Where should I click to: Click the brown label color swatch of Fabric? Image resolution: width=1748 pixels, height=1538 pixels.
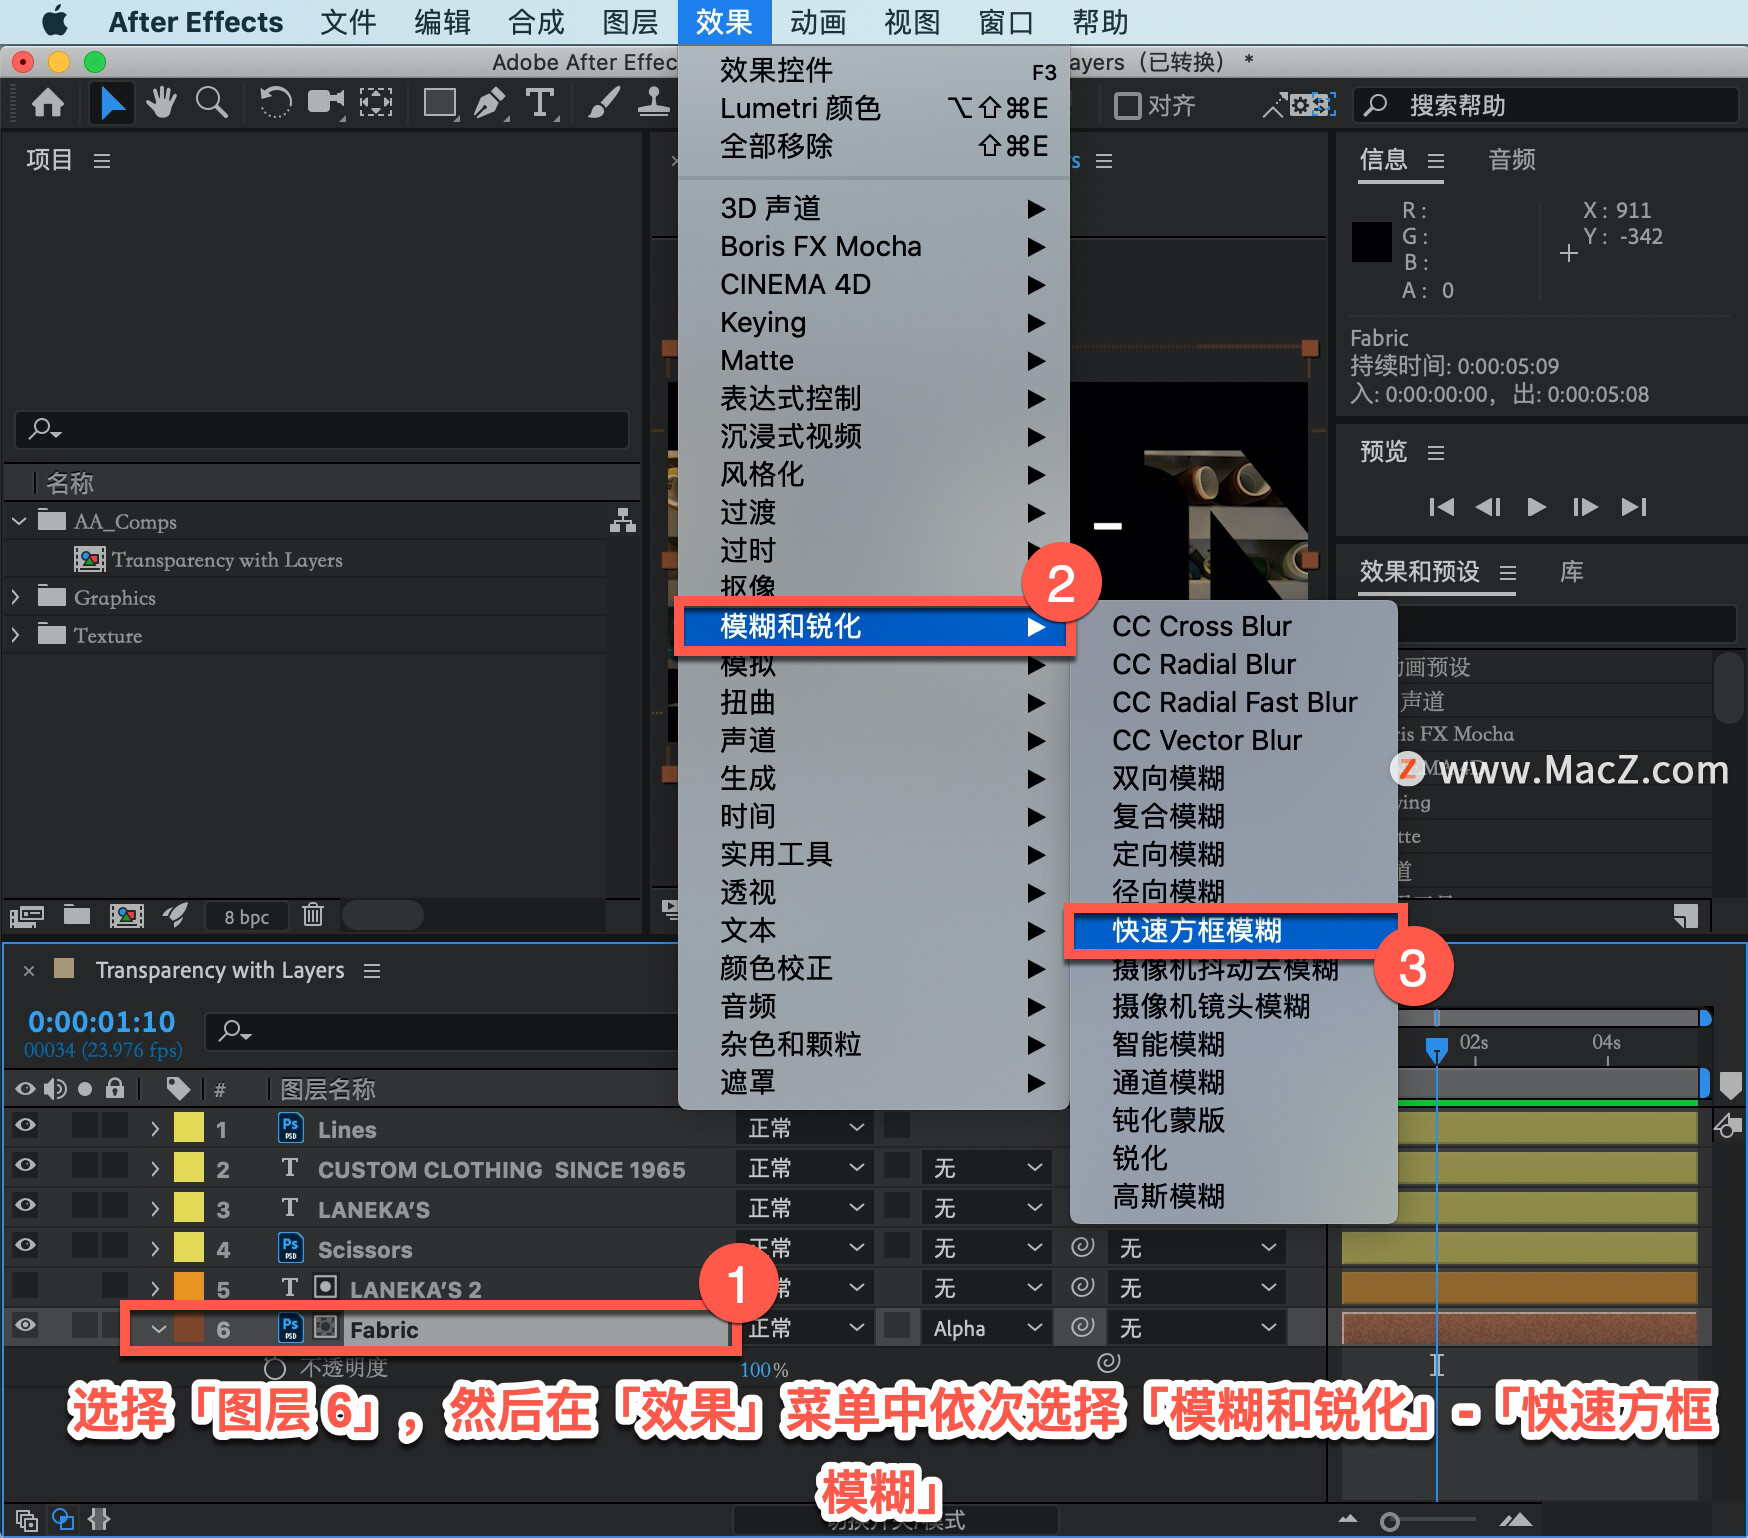click(x=189, y=1328)
